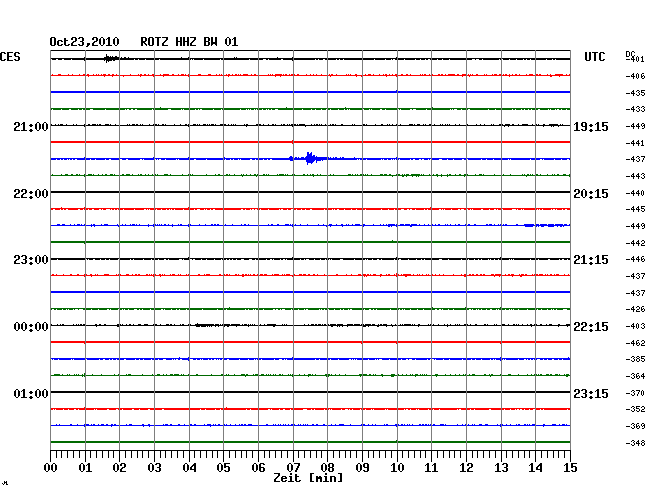Click the DC offset value -462
Image resolution: width=650 pixels, height=494 pixels.
[635, 343]
